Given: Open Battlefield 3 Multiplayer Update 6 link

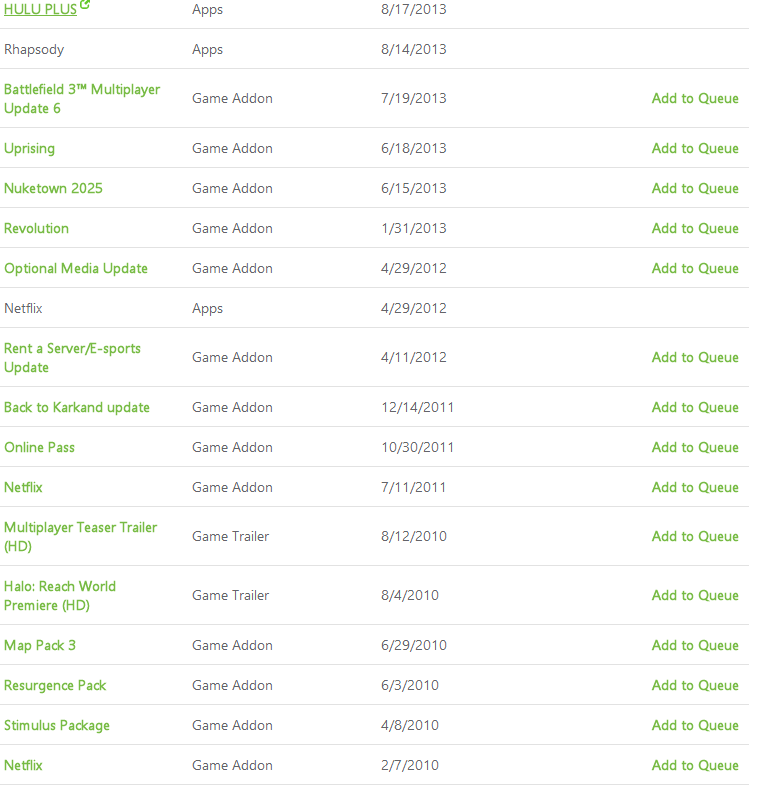Looking at the screenshot, I should pyautogui.click(x=82, y=98).
